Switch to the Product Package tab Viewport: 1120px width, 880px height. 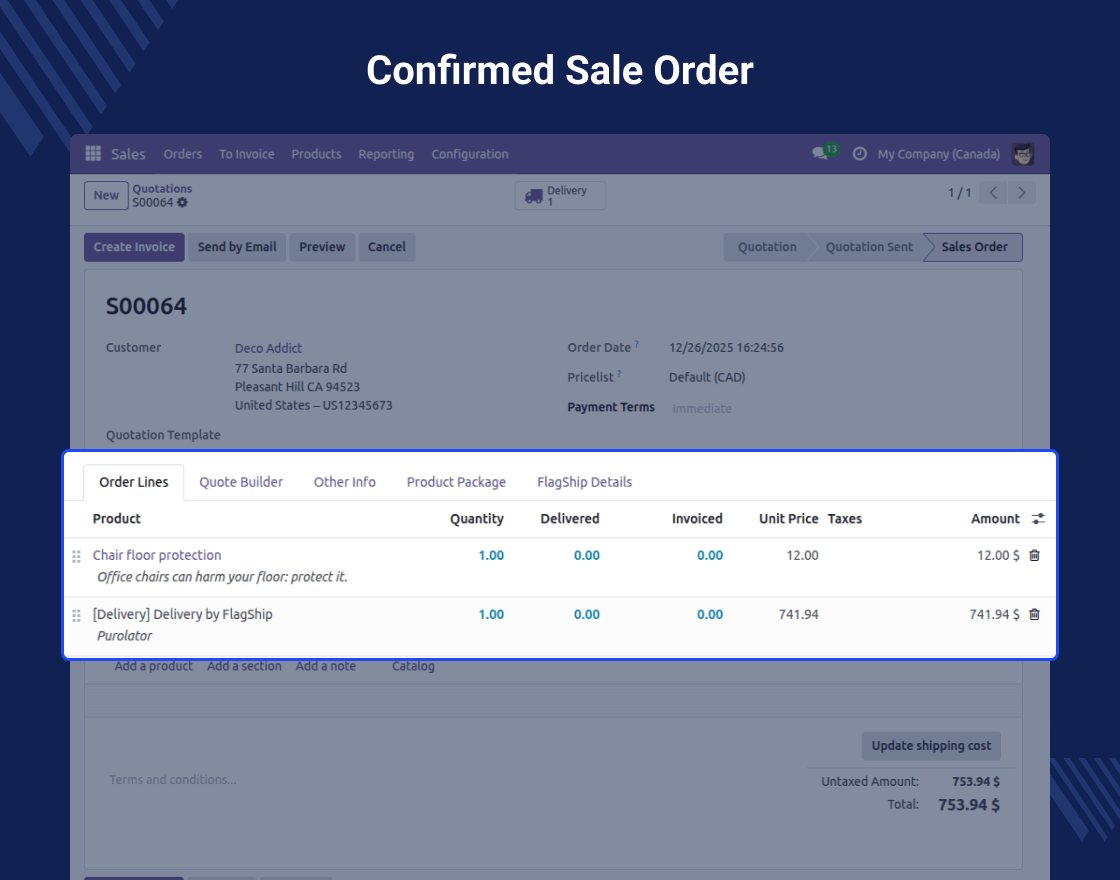coord(456,482)
